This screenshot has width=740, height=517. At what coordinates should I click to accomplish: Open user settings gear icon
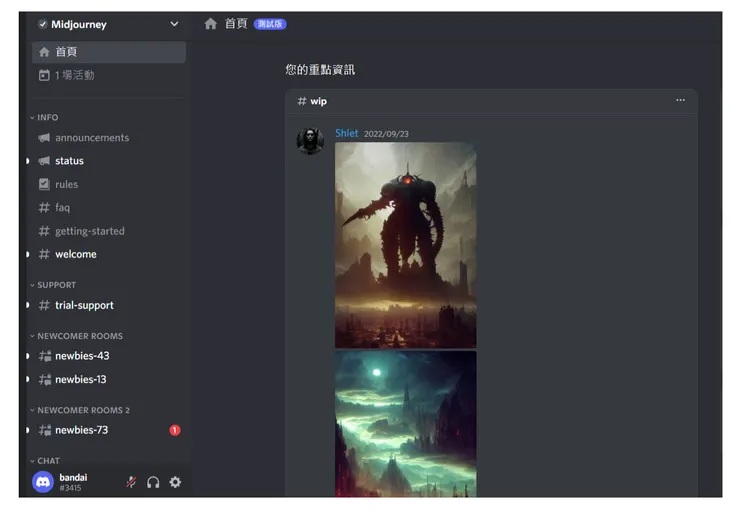point(175,482)
